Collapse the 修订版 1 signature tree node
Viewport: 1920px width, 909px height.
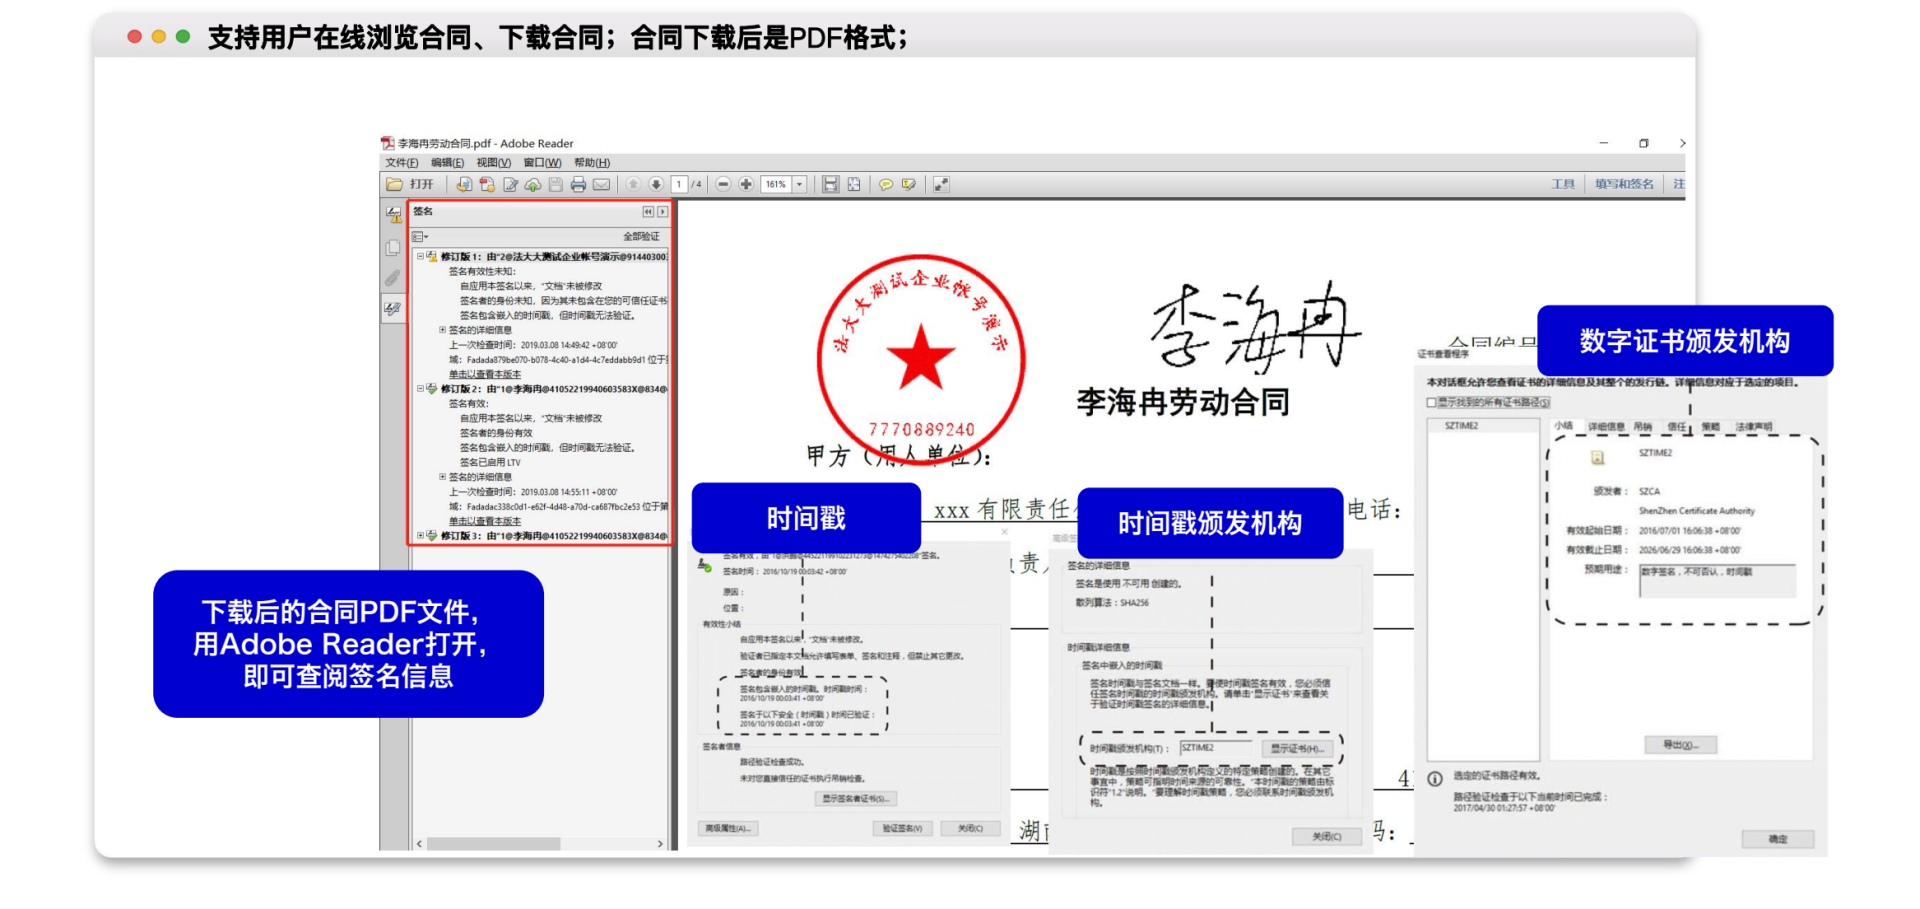[x=420, y=256]
